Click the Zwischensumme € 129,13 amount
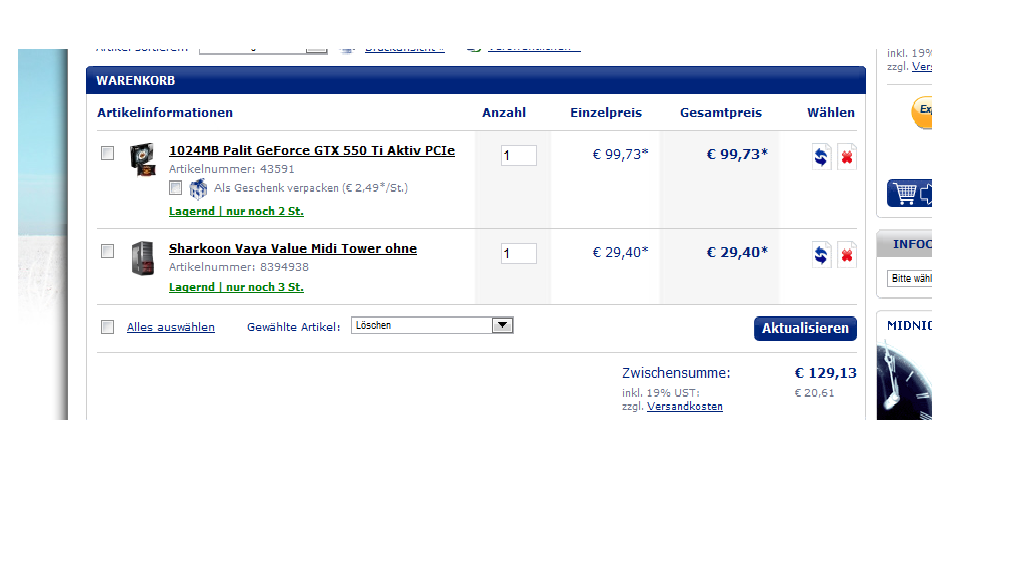This screenshot has height=561, width=1018. (x=825, y=373)
